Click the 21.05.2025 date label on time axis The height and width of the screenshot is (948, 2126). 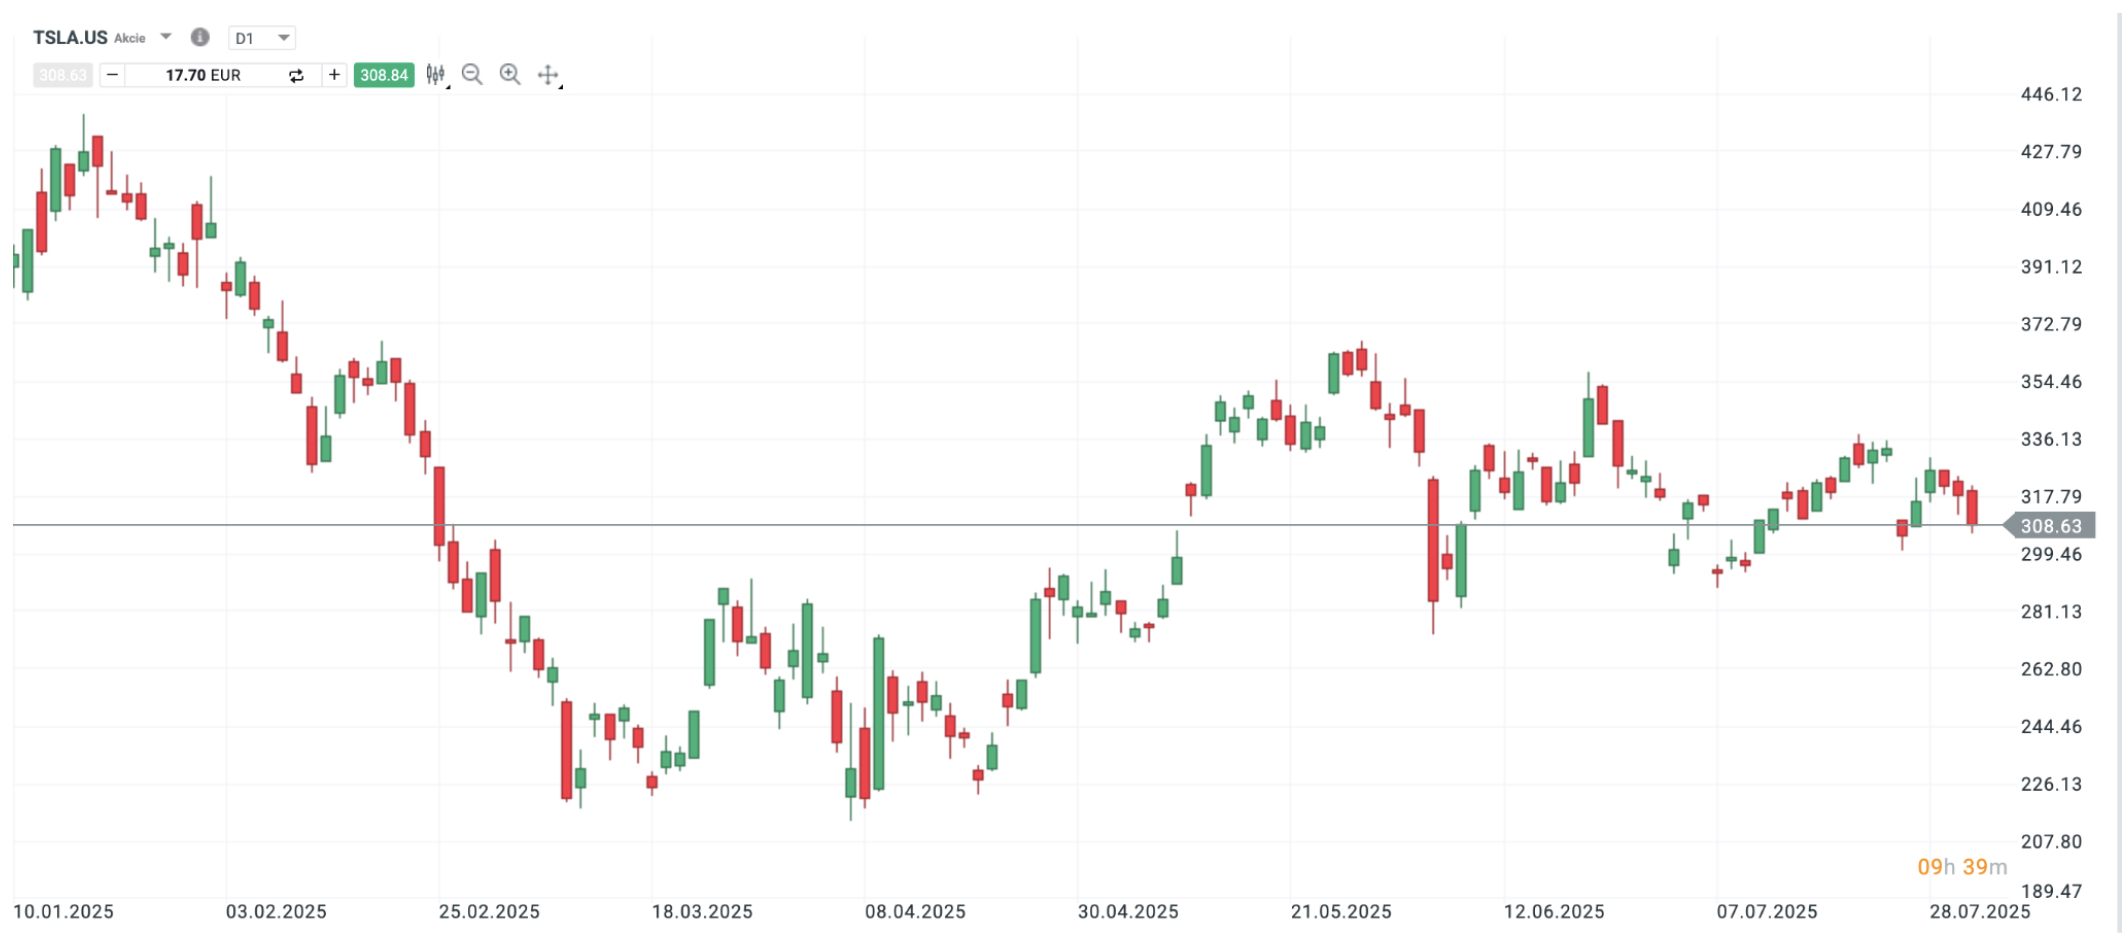point(1340,912)
